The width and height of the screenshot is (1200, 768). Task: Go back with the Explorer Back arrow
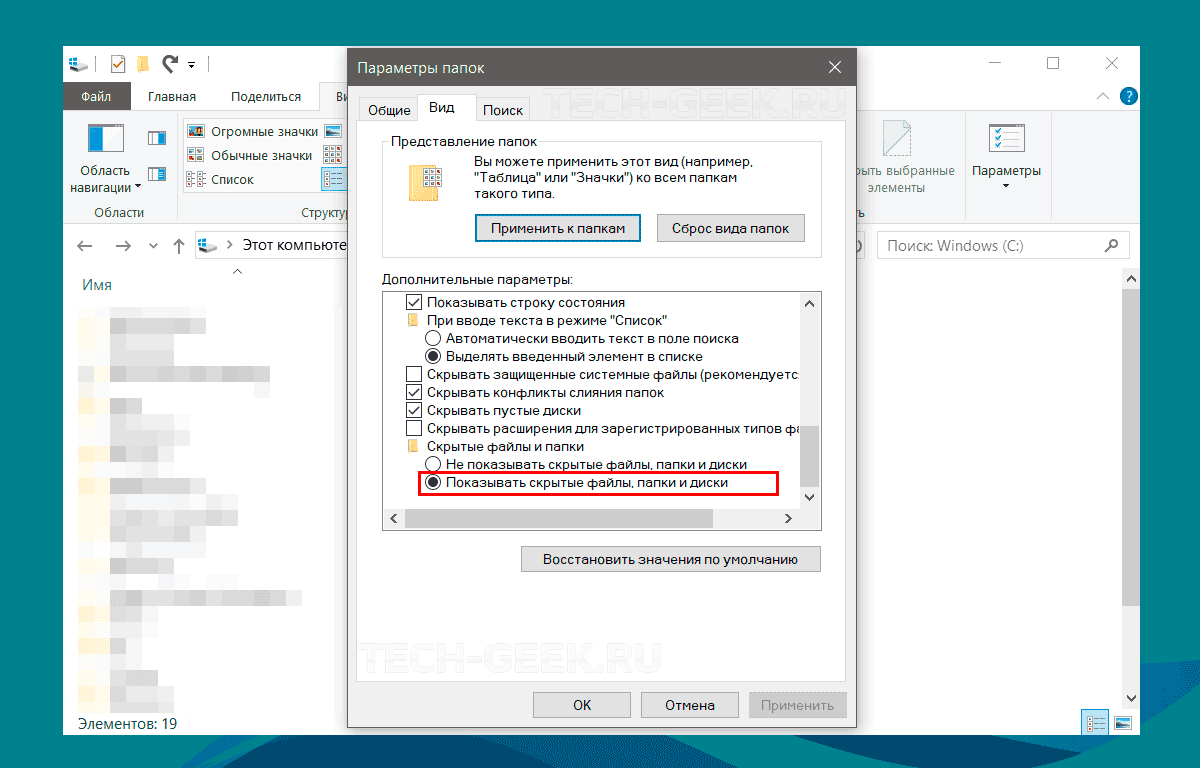85,246
